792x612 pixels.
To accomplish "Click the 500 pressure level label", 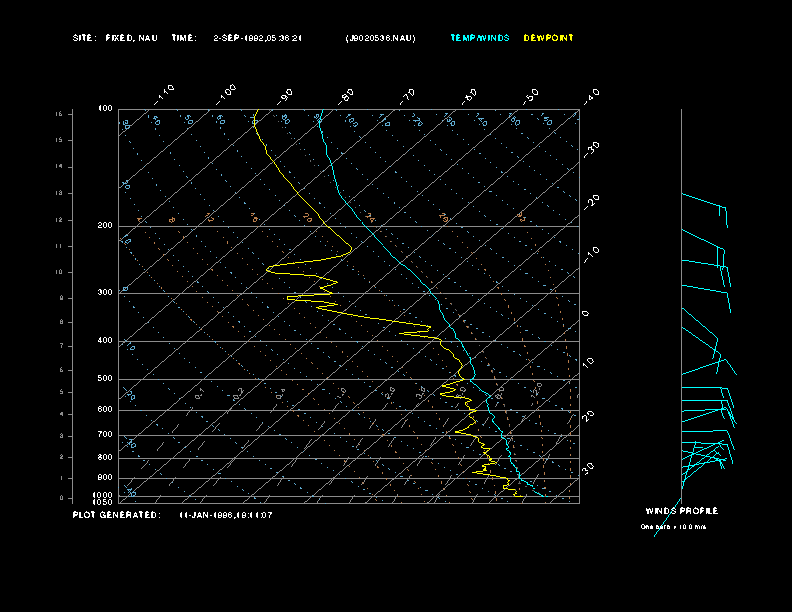I will 105,379.
